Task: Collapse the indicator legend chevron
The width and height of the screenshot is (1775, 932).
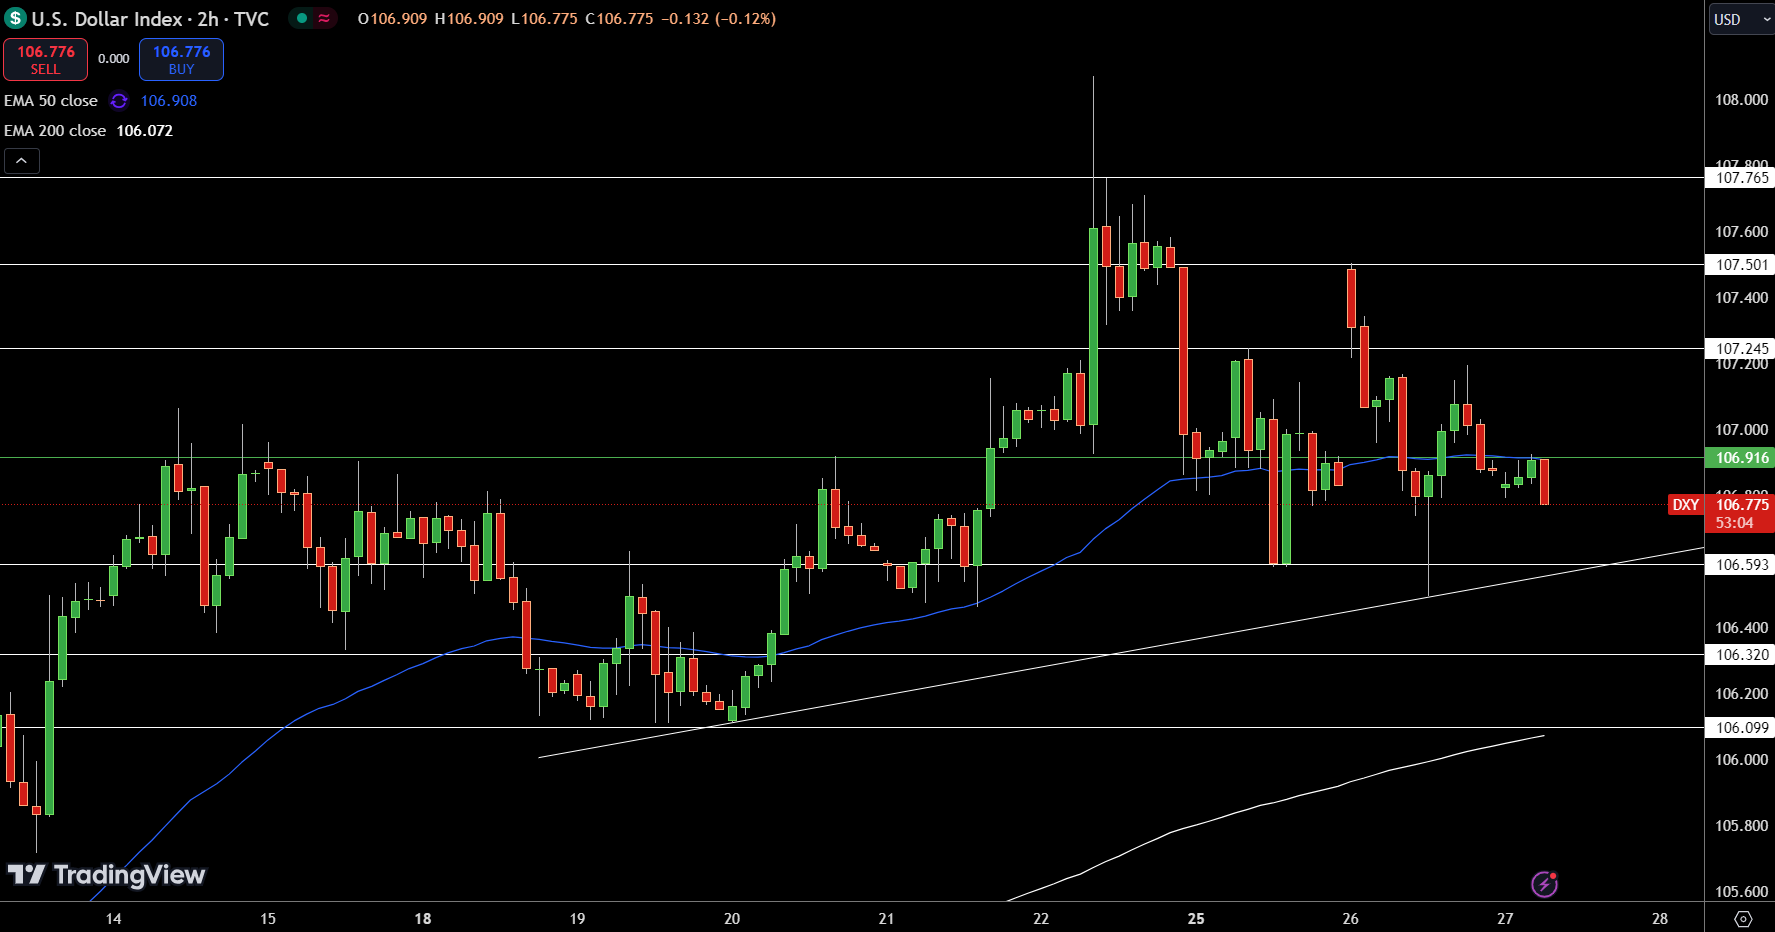Action: [x=22, y=161]
